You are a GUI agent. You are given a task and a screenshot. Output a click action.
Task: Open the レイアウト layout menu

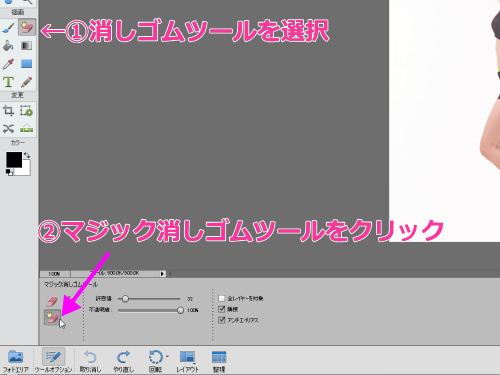point(187,361)
